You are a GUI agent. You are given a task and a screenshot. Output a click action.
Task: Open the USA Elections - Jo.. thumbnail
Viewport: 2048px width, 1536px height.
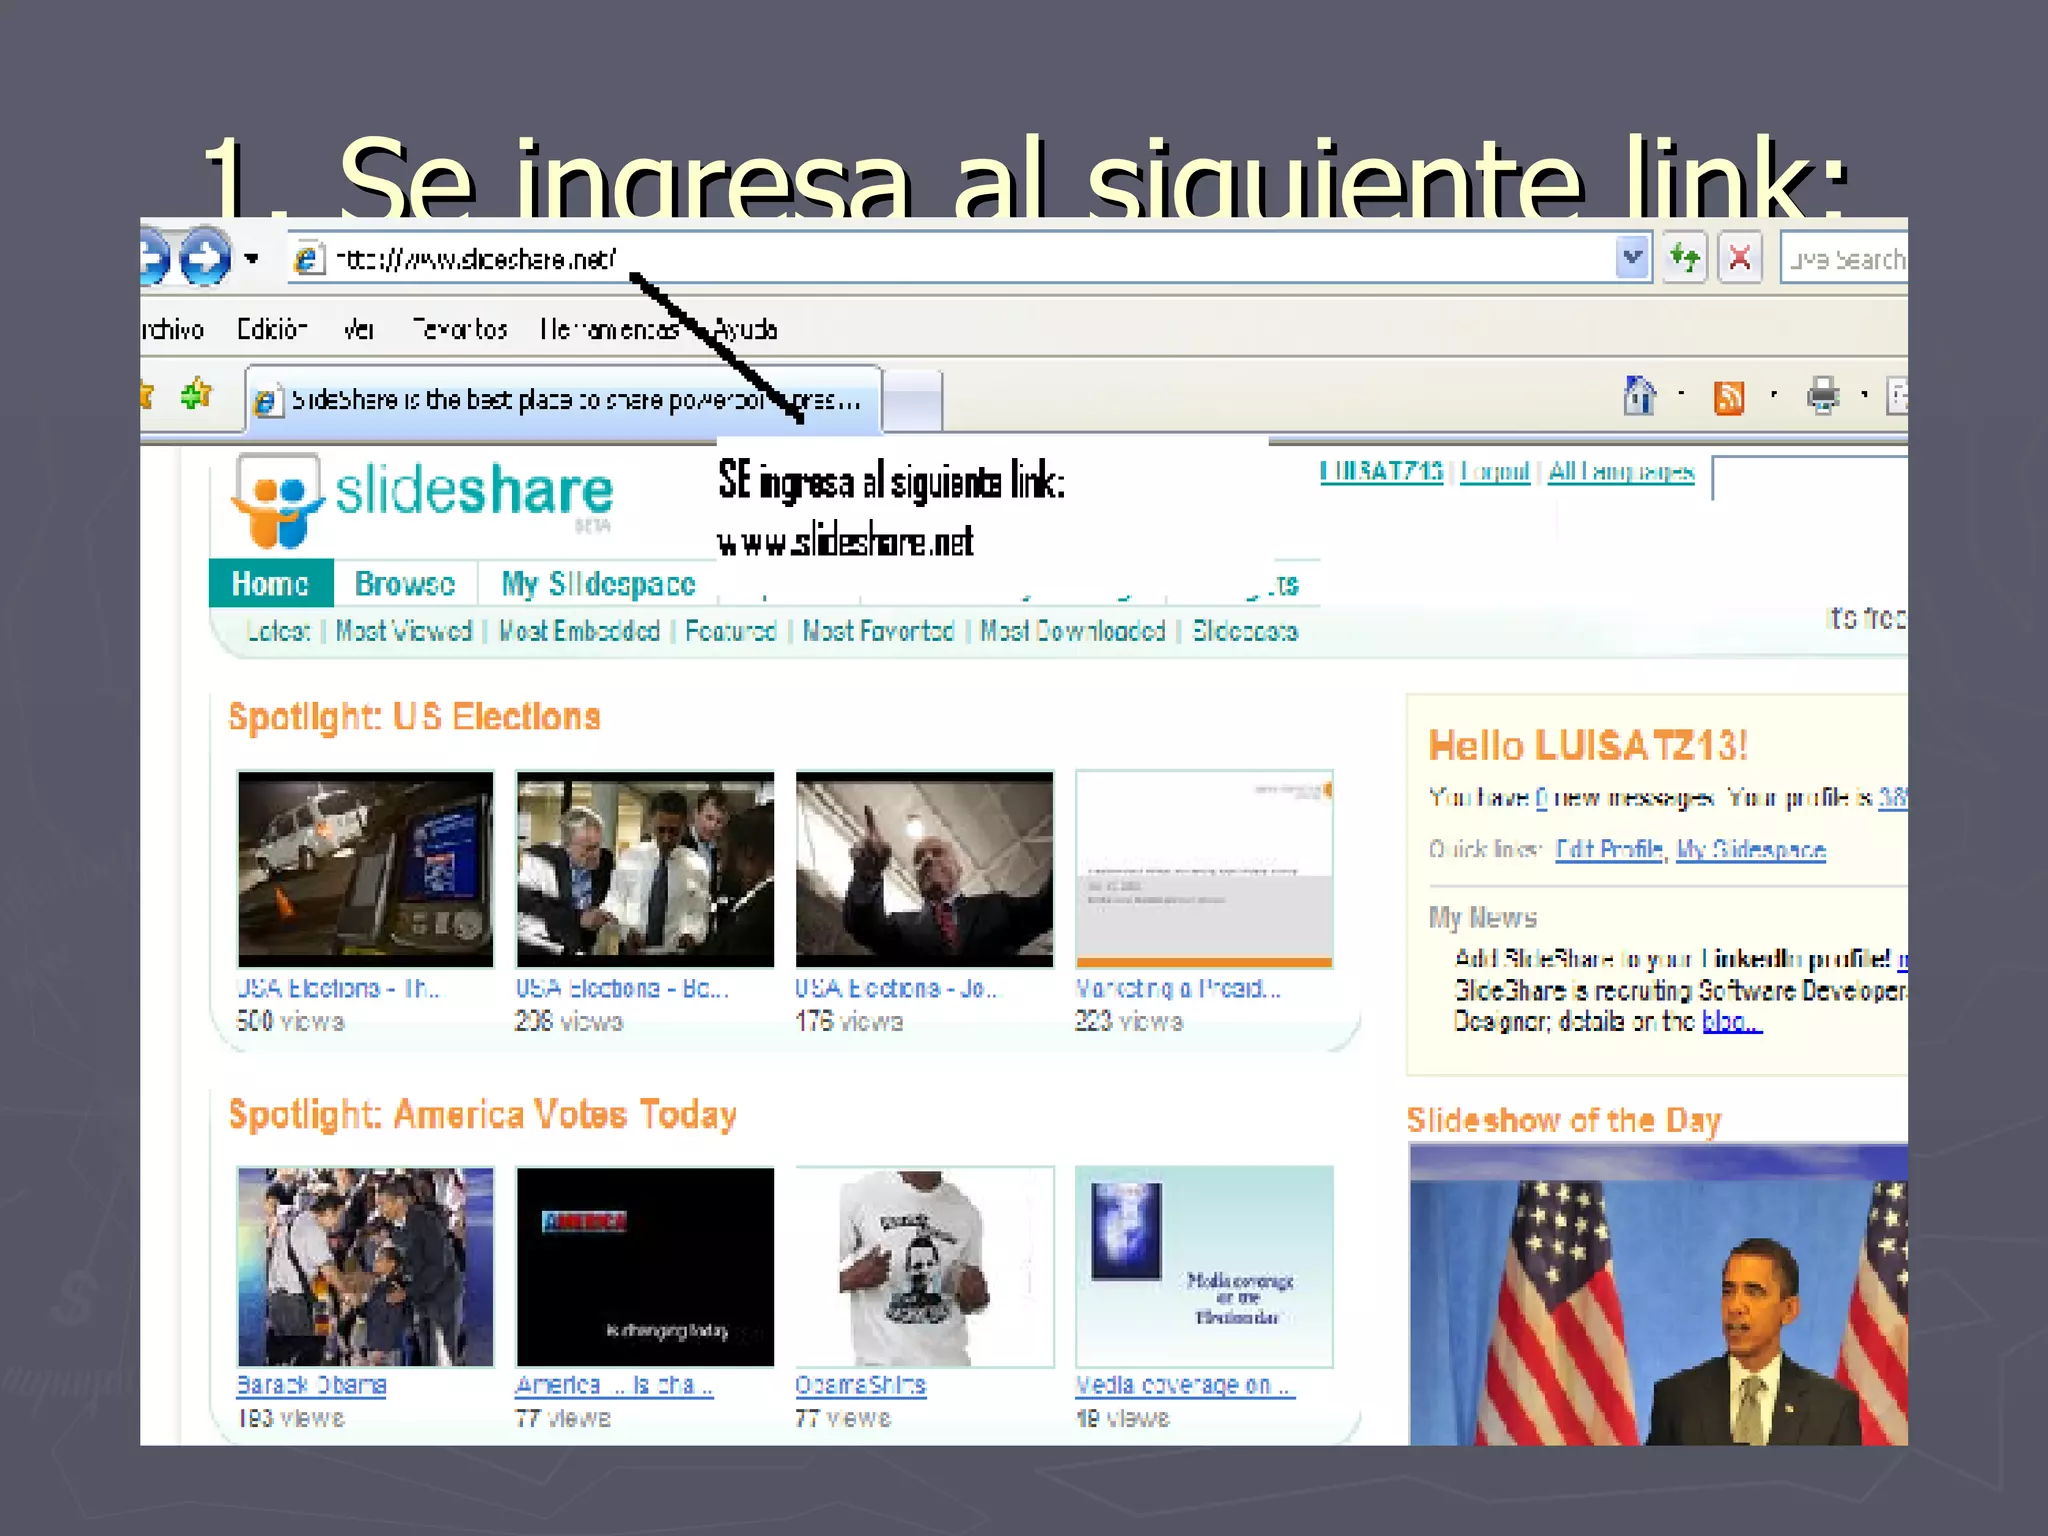pos(925,869)
